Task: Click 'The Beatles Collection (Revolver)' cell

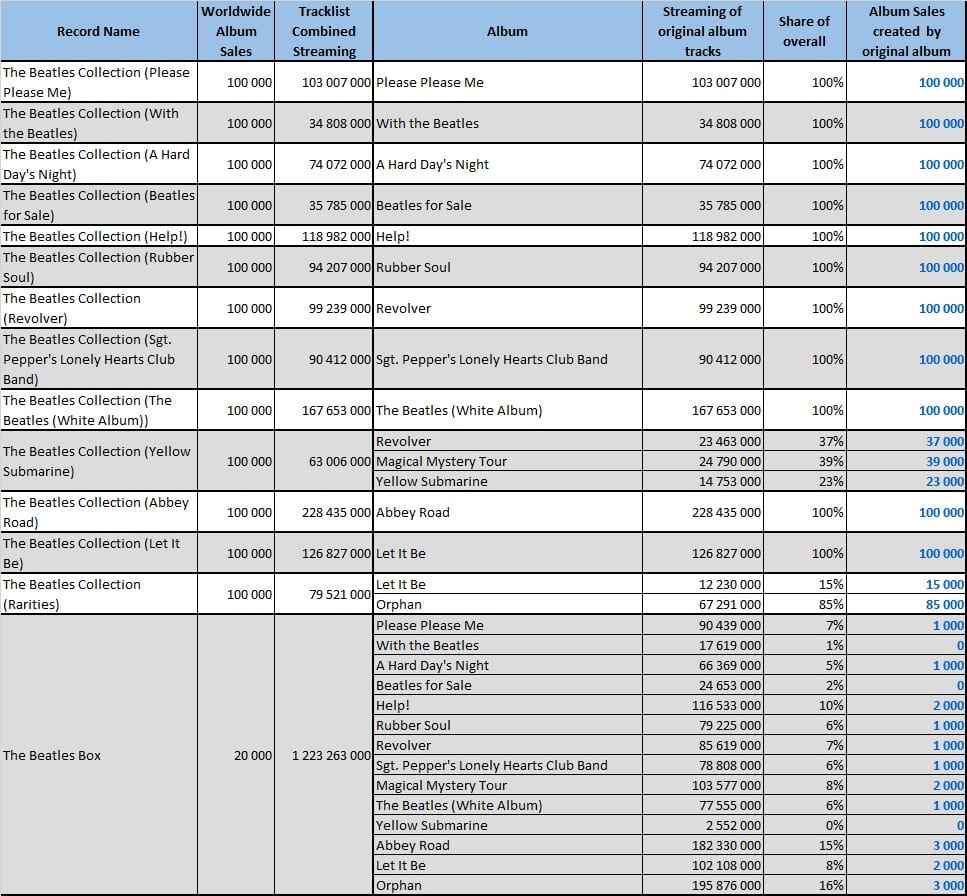Action: (99, 308)
